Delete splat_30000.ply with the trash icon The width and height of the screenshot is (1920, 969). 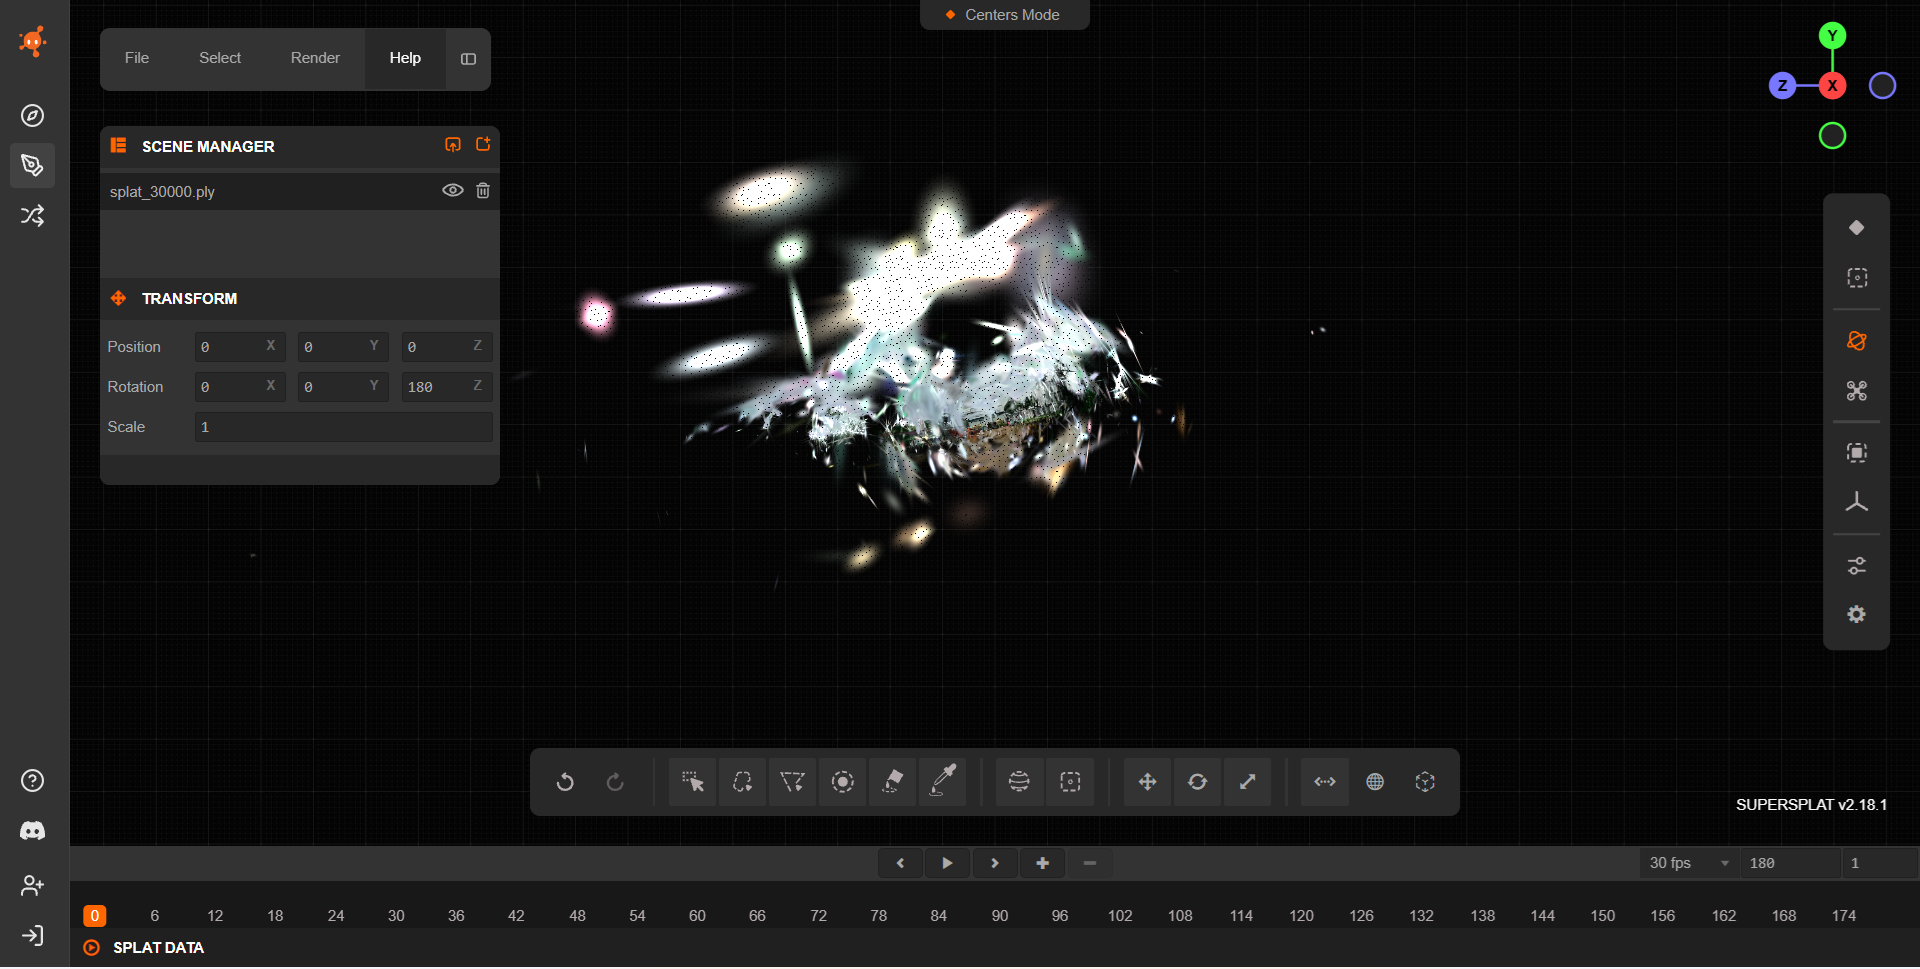pos(483,191)
